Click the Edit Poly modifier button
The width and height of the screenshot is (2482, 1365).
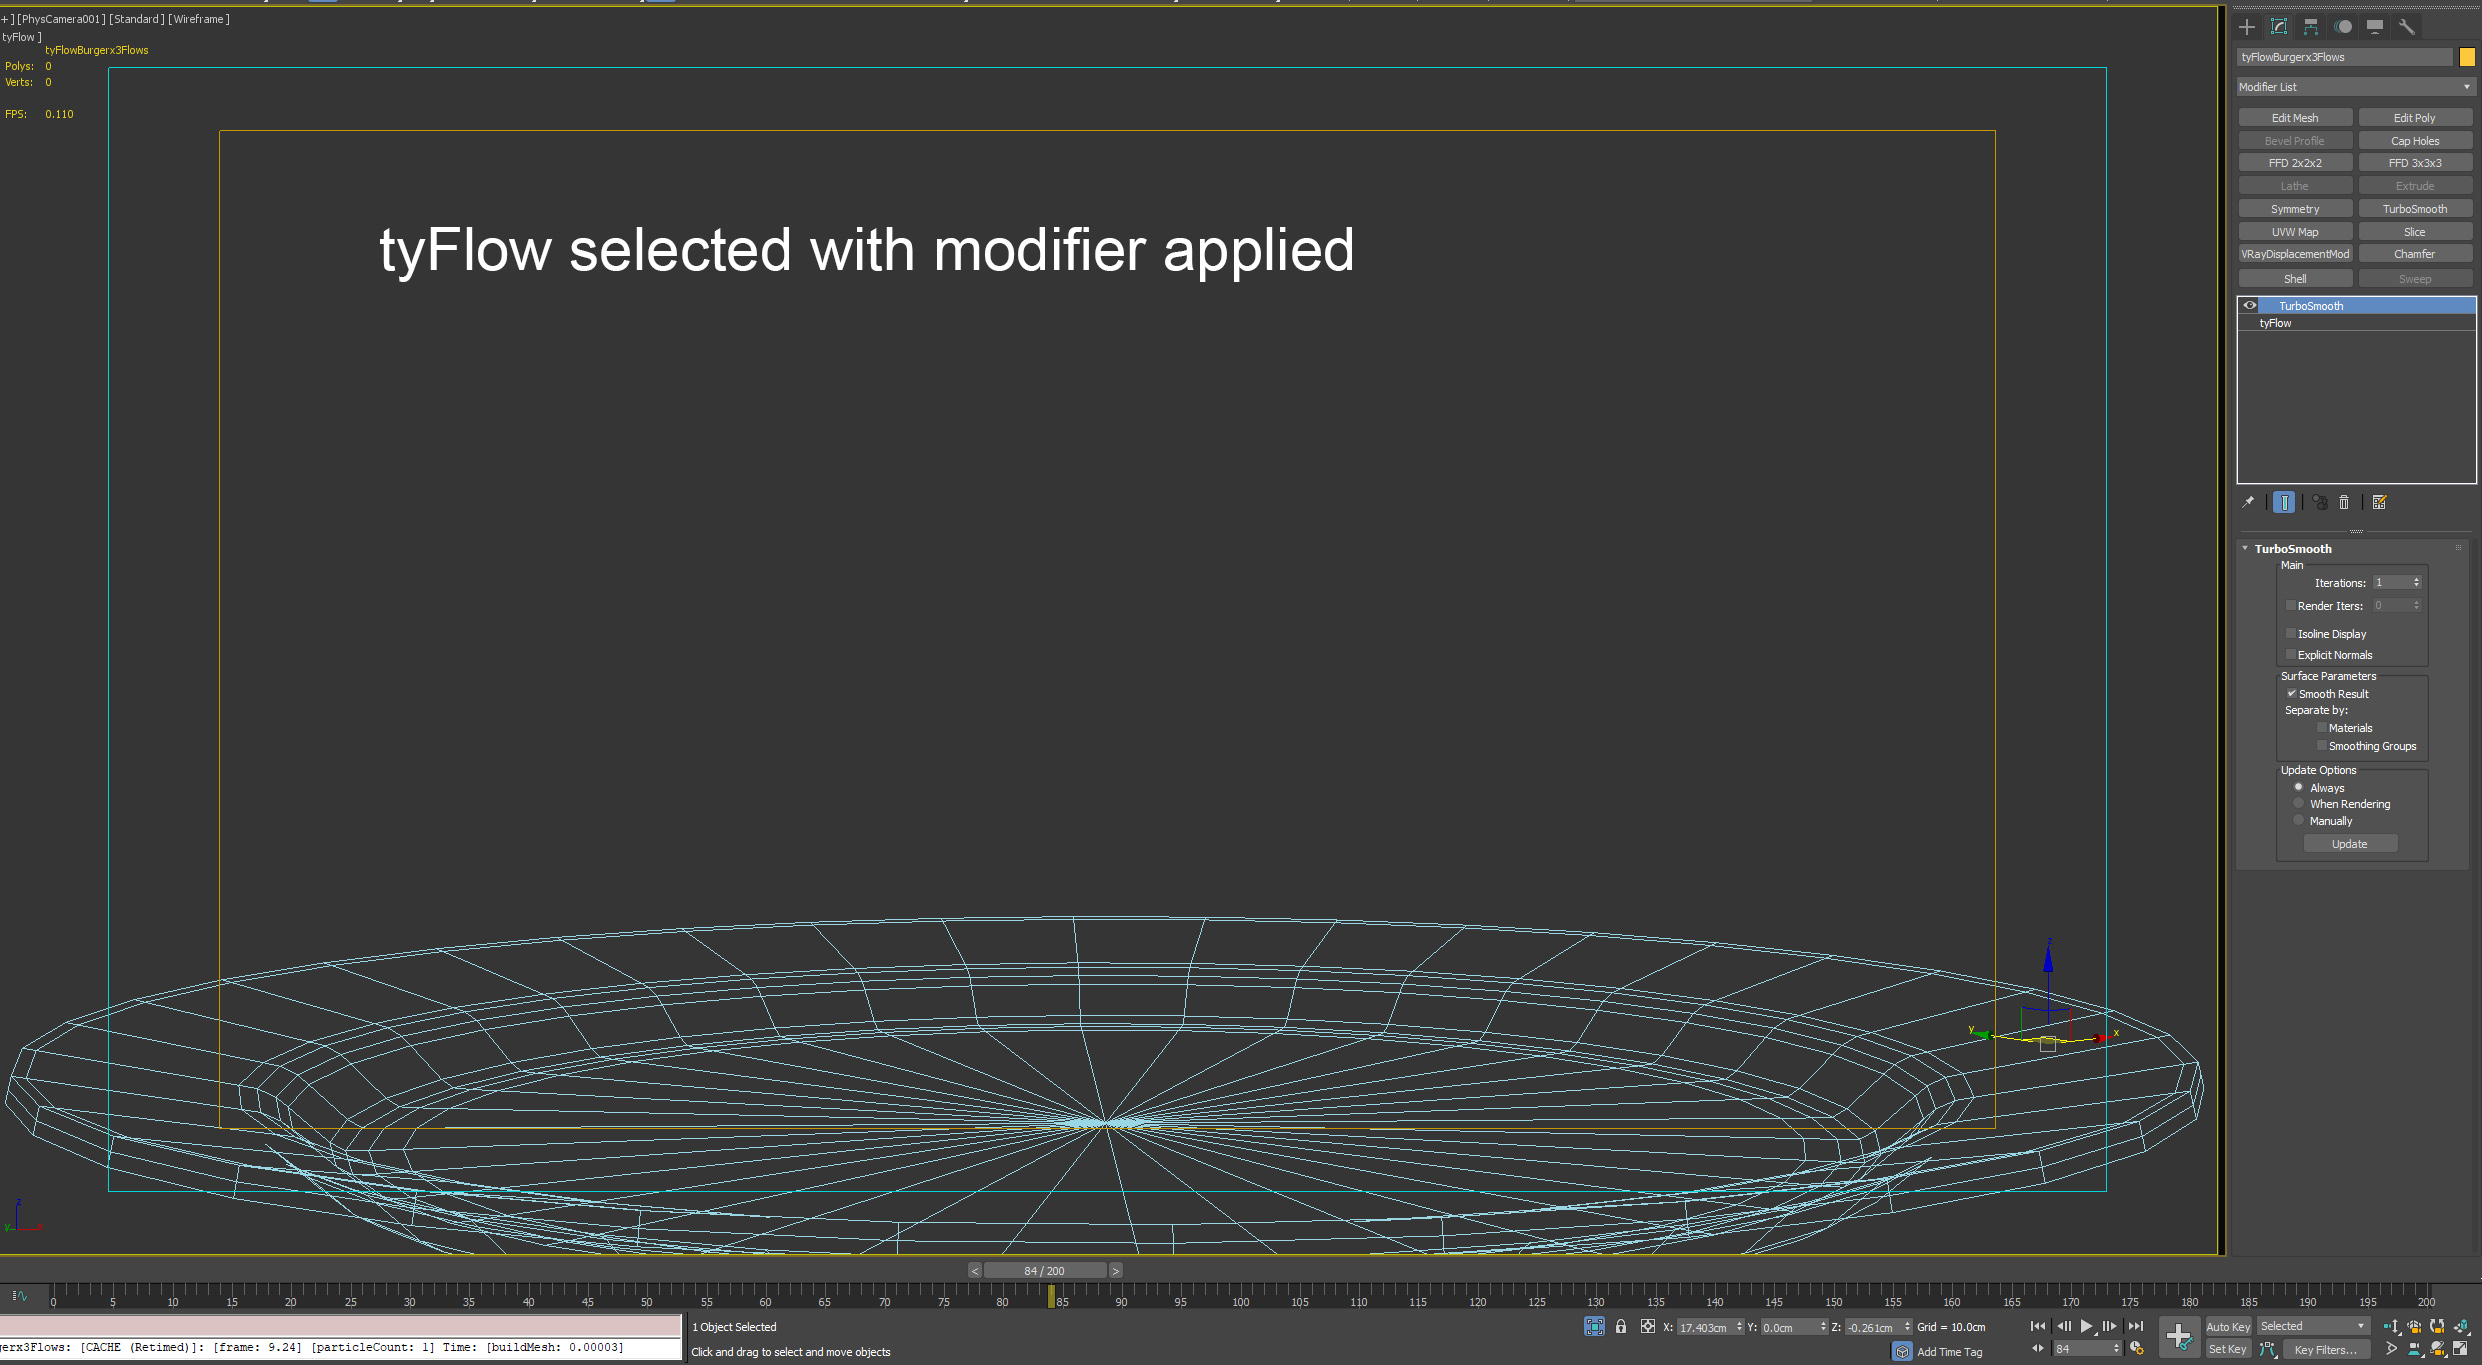tap(2414, 118)
